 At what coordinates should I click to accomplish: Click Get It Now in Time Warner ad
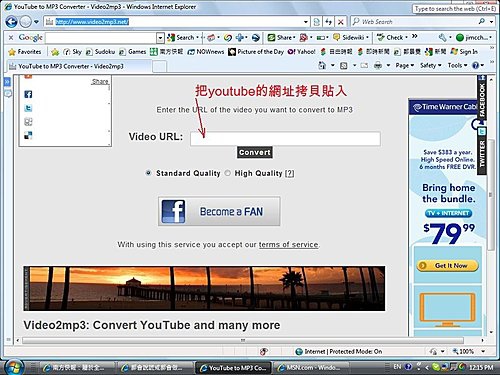(447, 266)
